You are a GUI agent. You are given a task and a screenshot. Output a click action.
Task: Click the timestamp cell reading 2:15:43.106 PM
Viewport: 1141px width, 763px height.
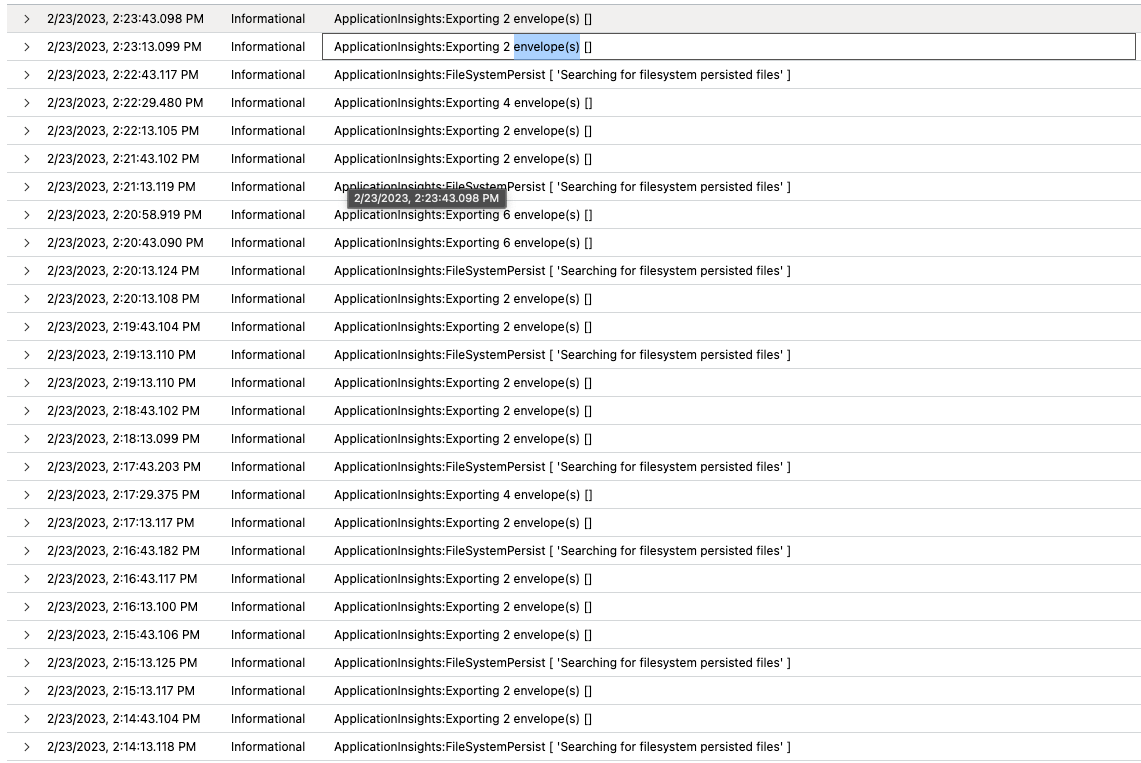(123, 635)
